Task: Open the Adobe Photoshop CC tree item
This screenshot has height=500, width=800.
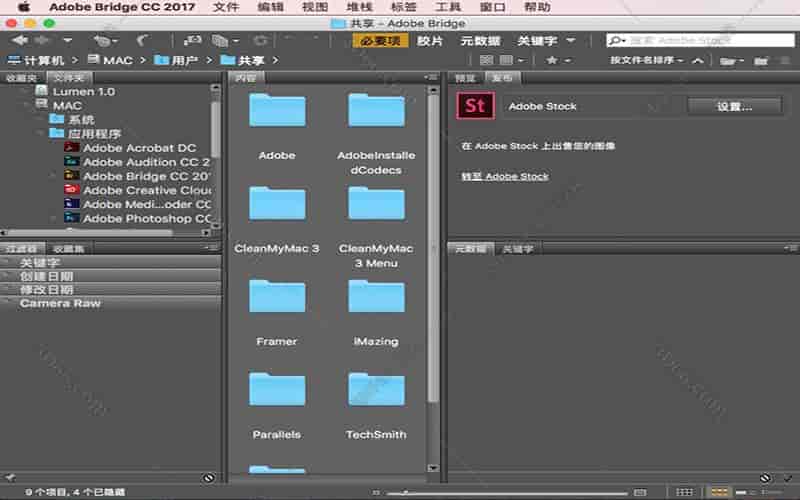Action: 147,218
